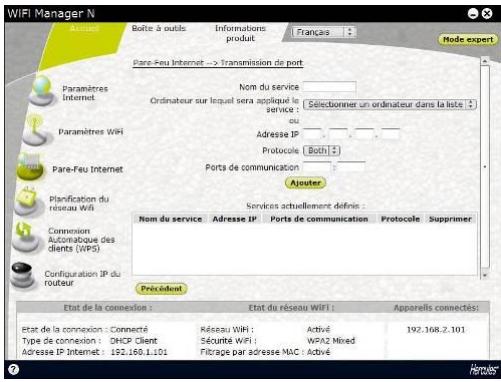Click the Mode expert button

468,39
